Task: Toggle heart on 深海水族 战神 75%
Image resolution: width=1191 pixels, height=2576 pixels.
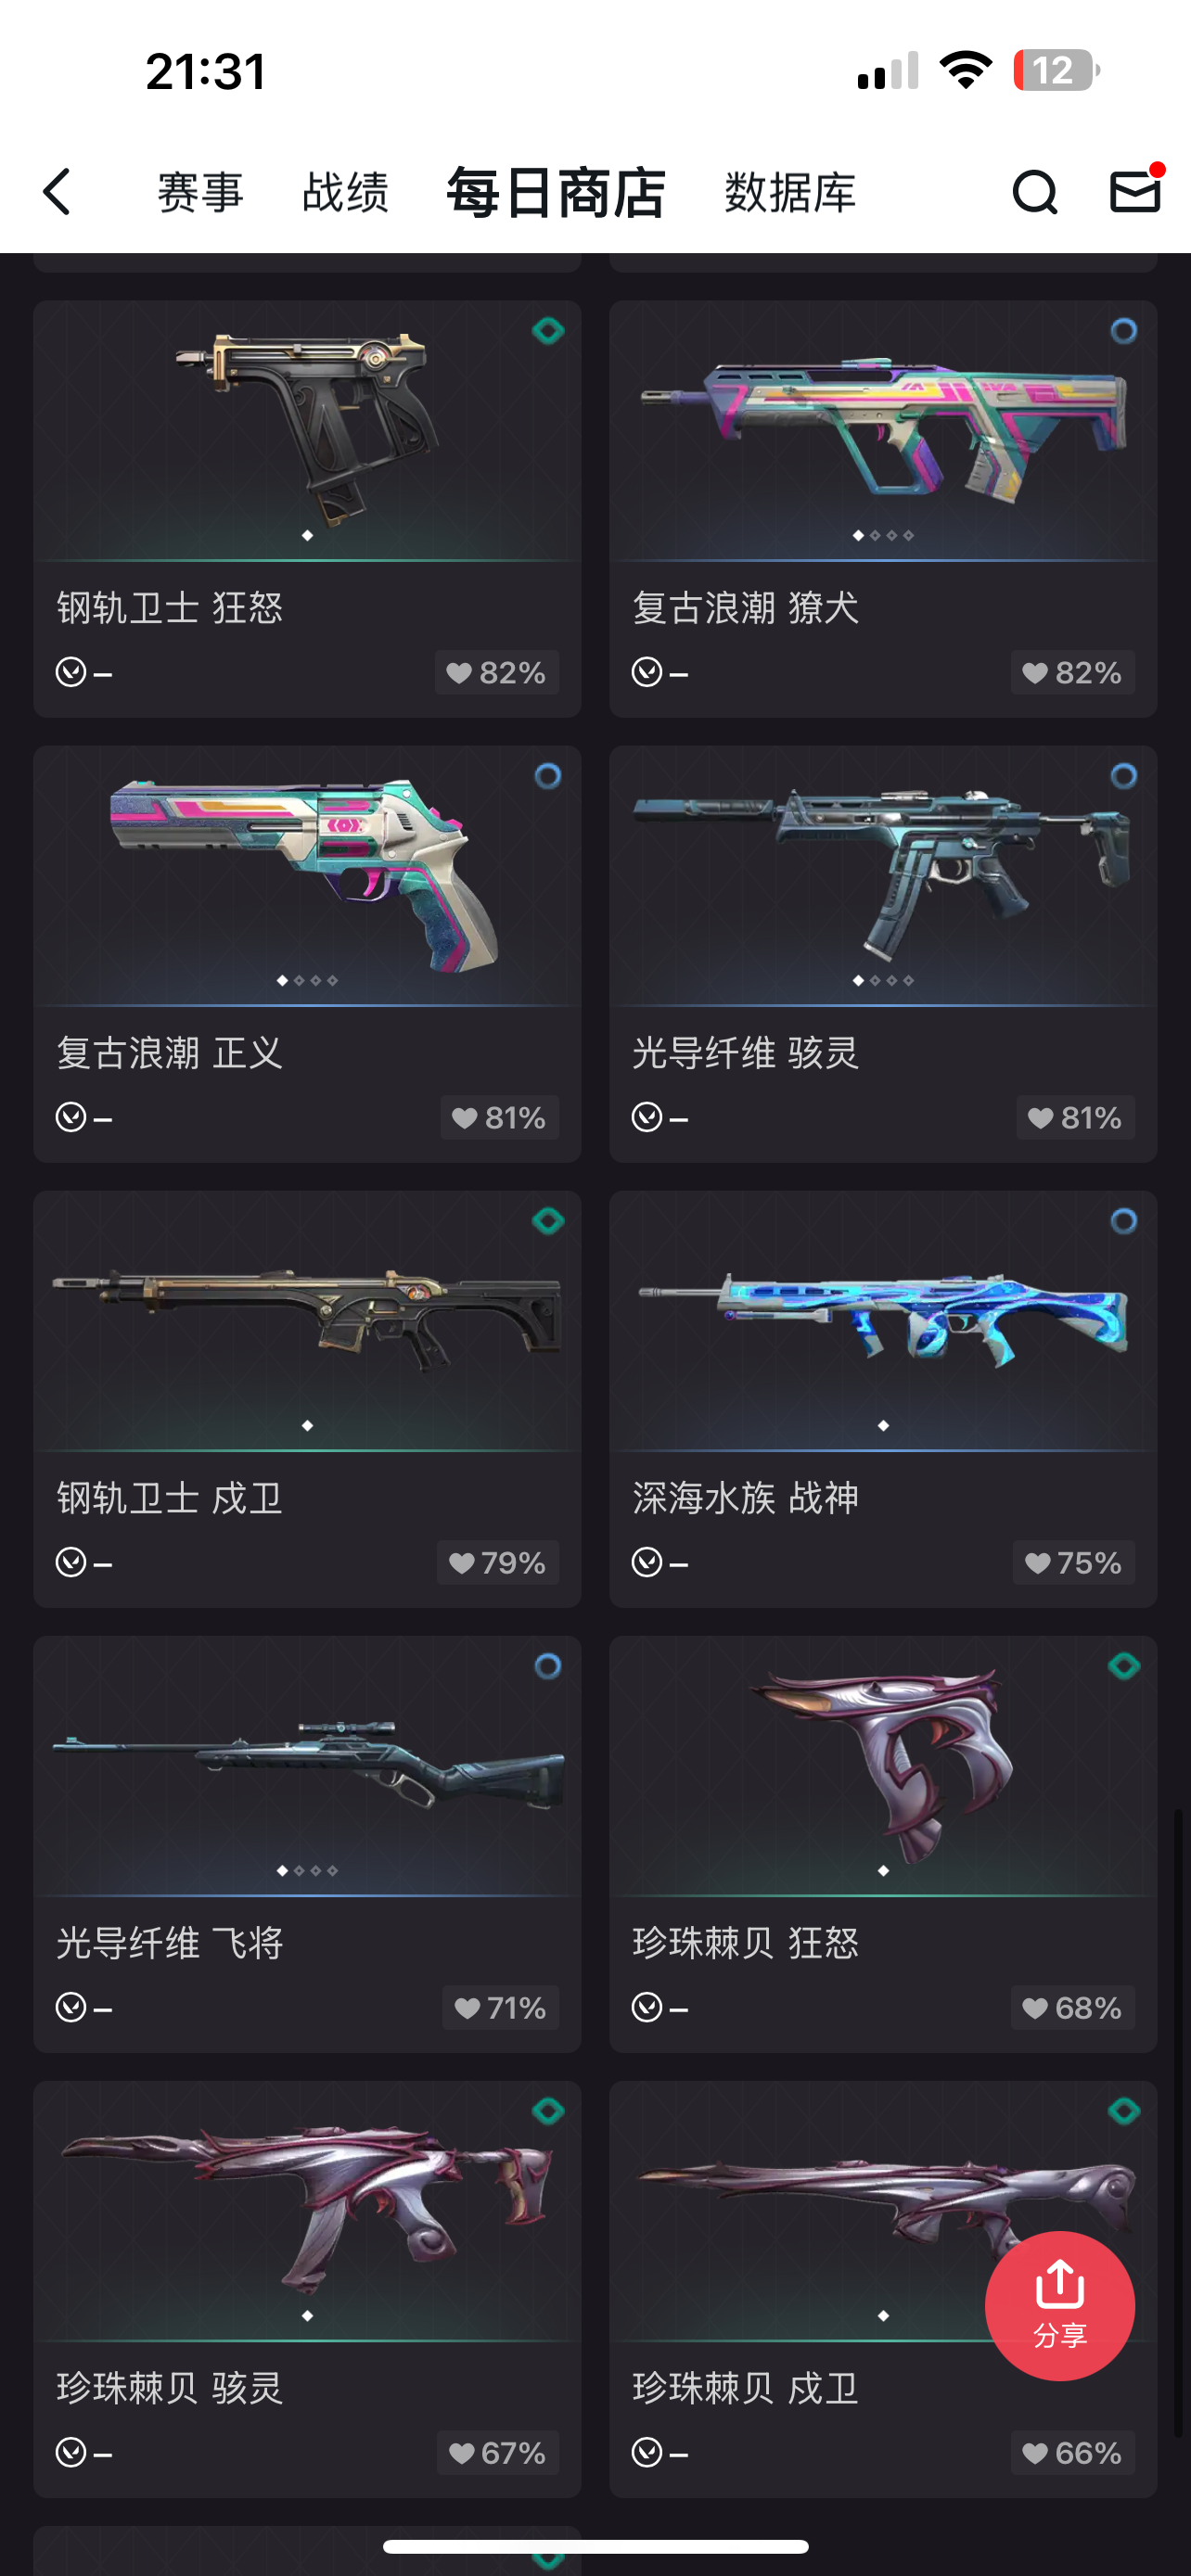Action: (x=1074, y=1562)
